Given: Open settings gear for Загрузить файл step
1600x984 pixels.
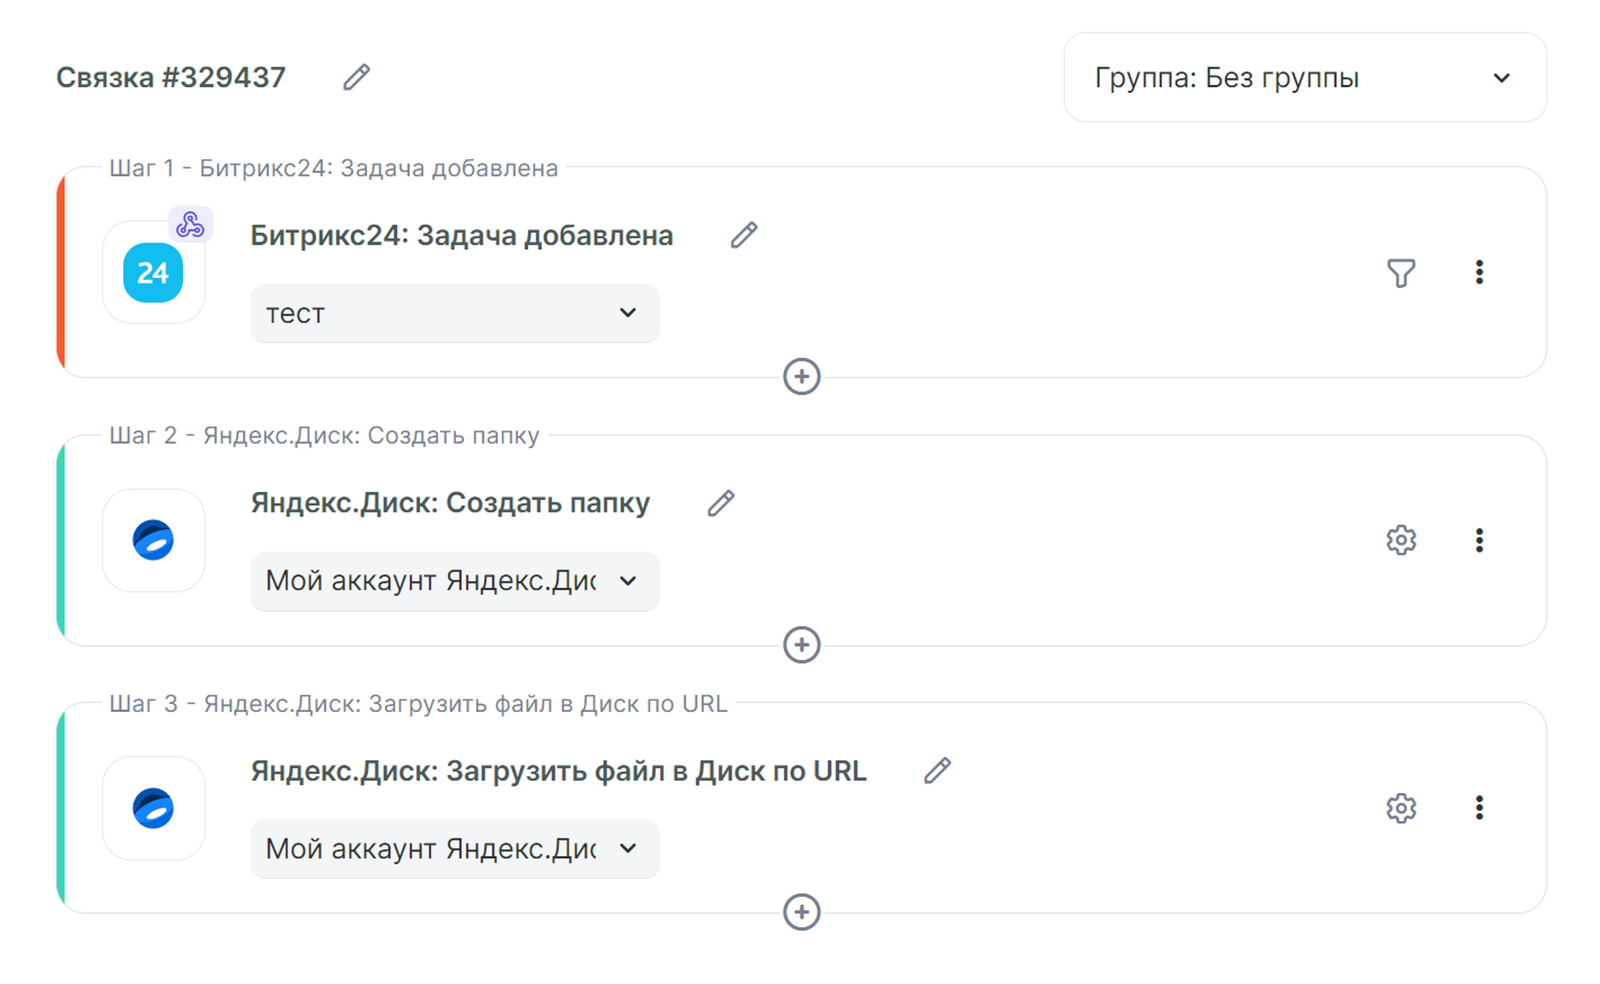Looking at the screenshot, I should 1400,808.
